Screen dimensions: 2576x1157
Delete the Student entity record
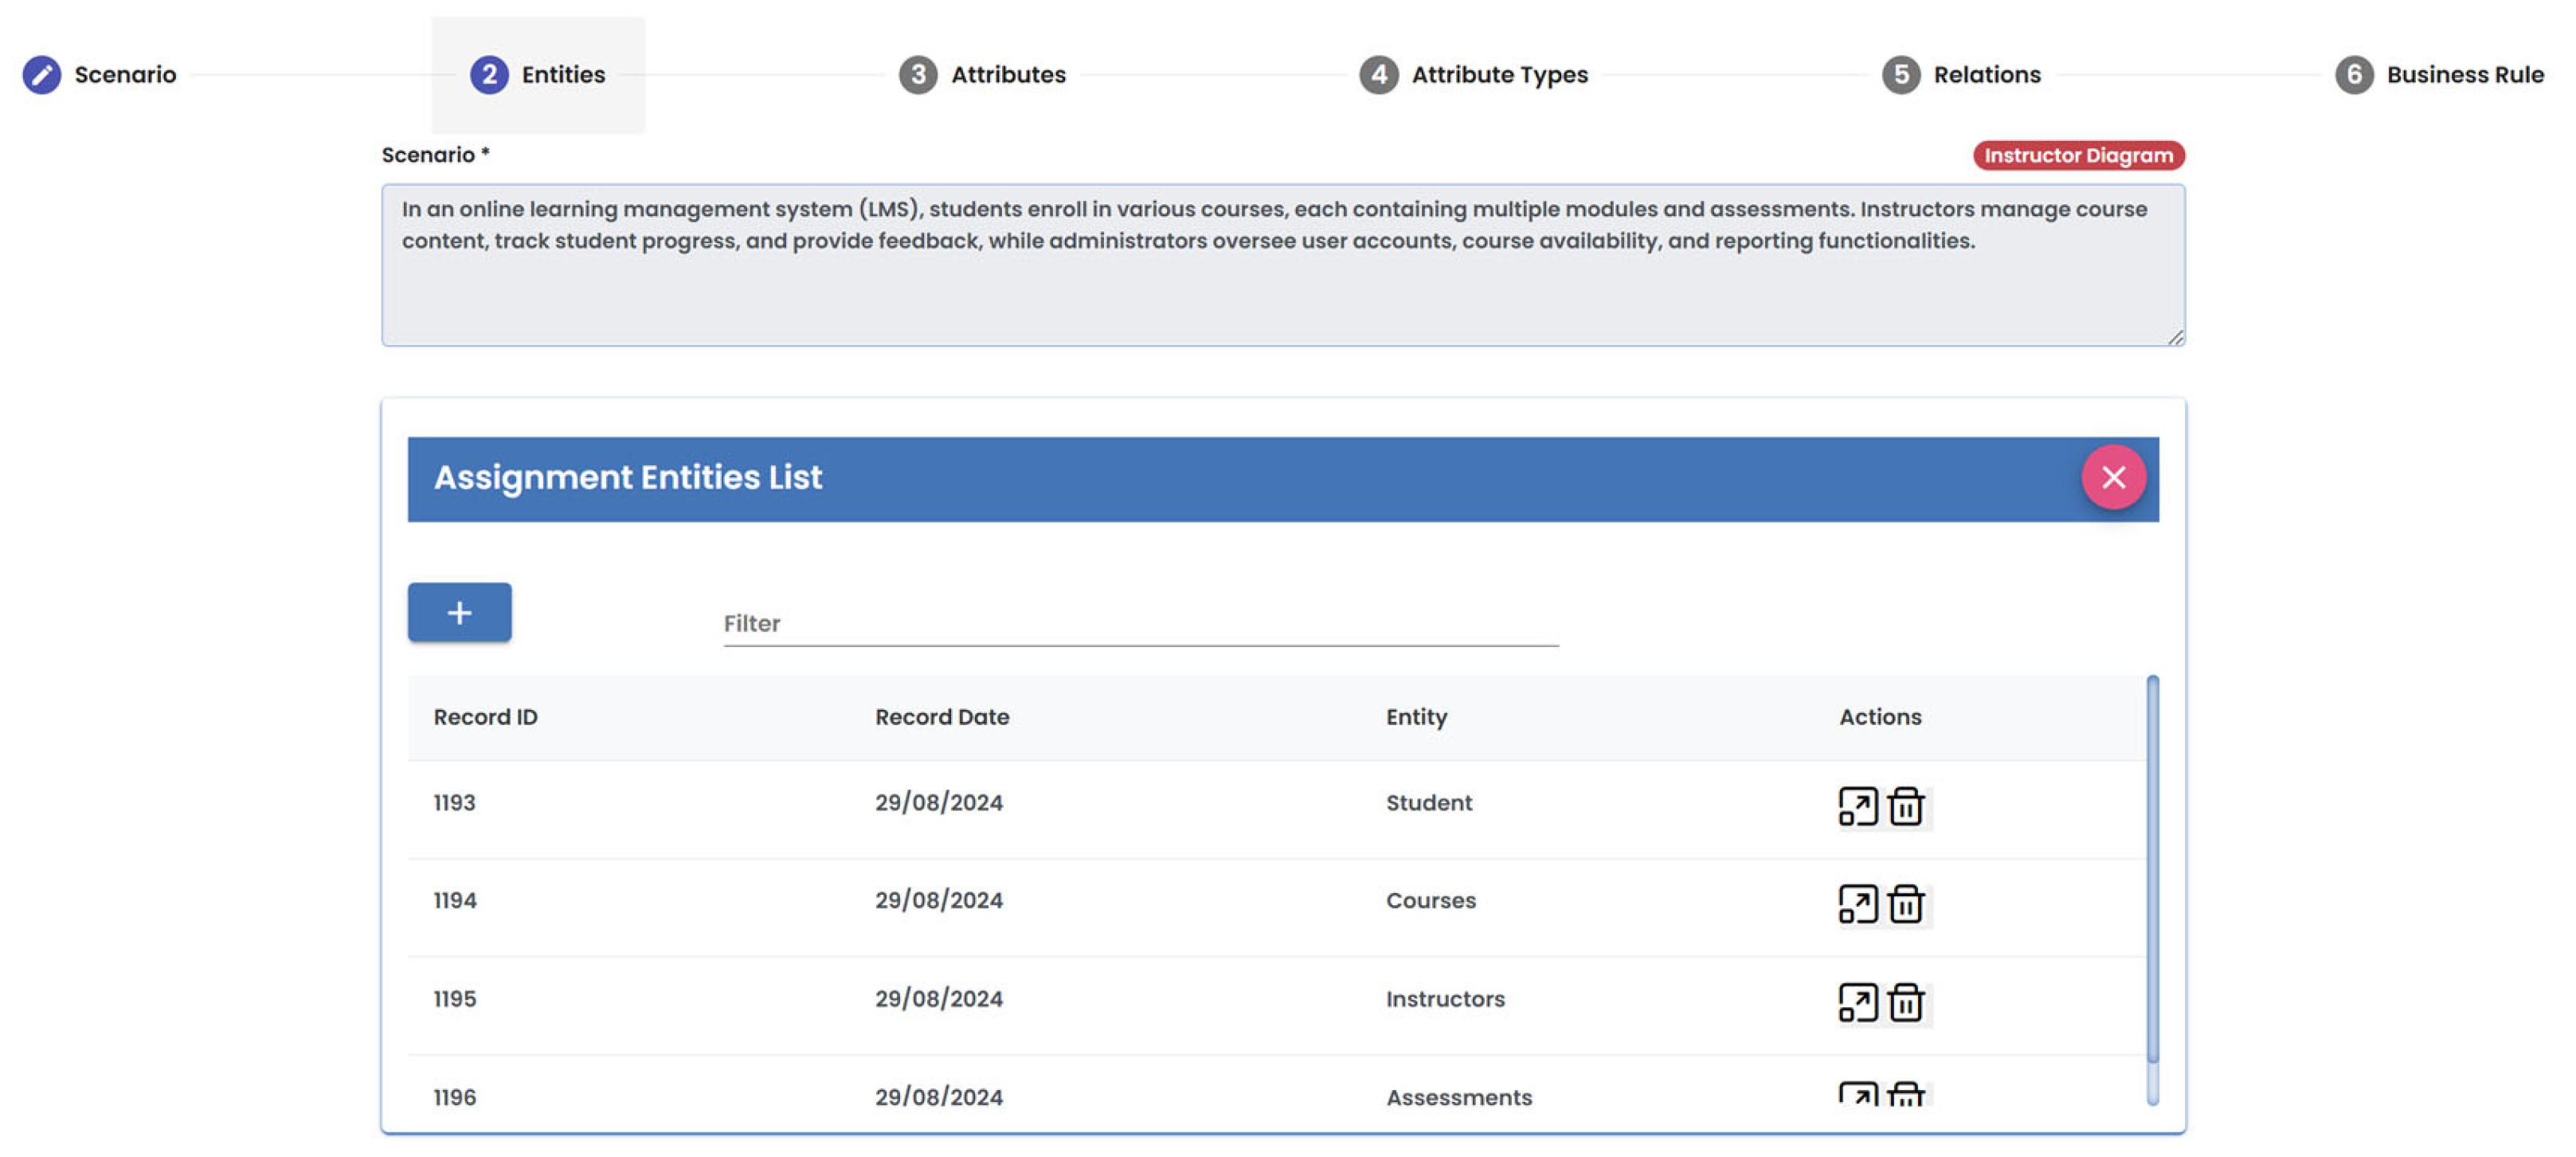pos(1906,806)
